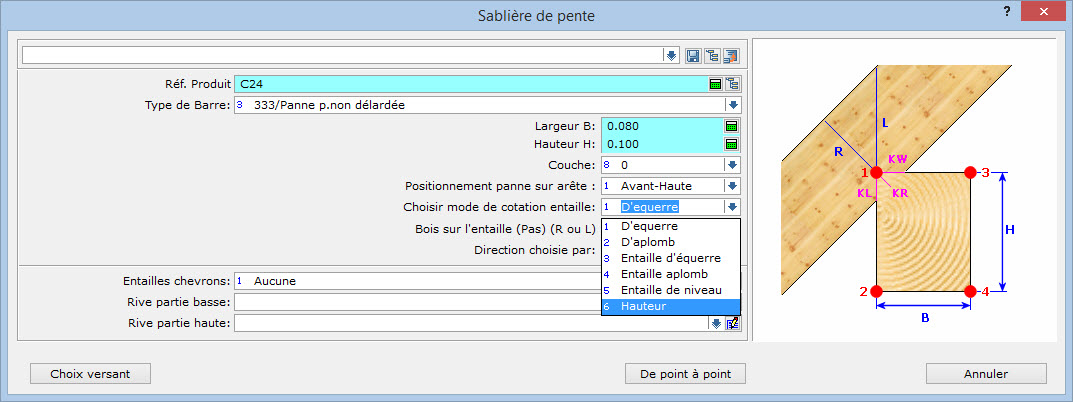The image size is (1073, 402).
Task: Choose 'Entaille de niveau' list option
Action: 670,290
